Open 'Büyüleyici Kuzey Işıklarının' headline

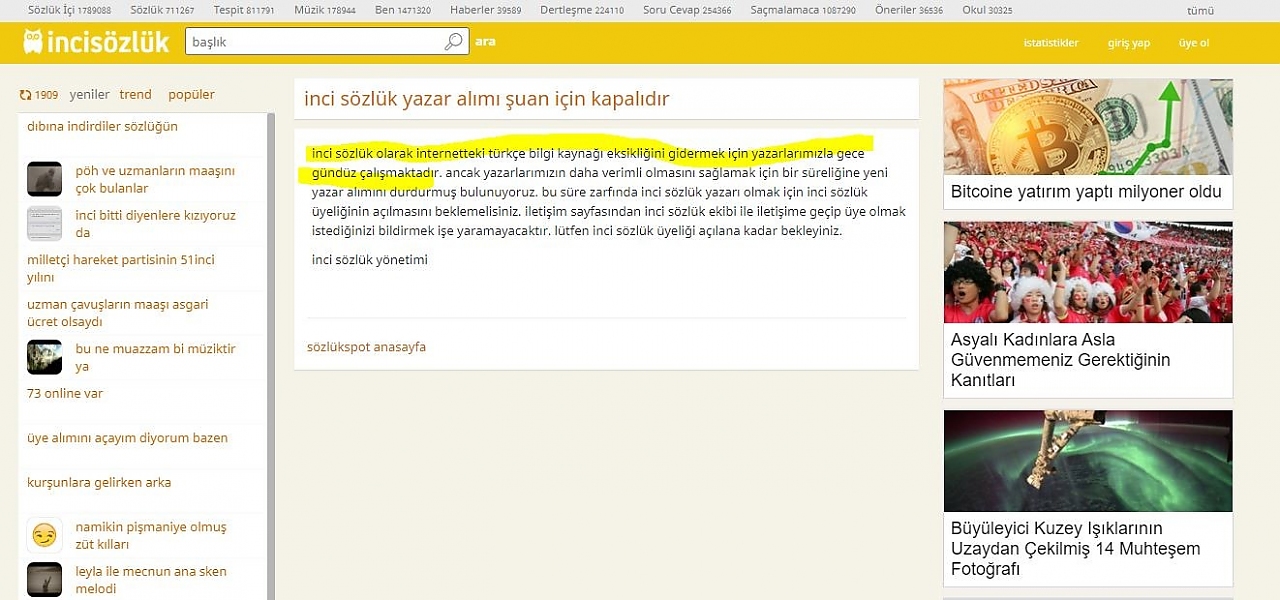tap(1075, 549)
